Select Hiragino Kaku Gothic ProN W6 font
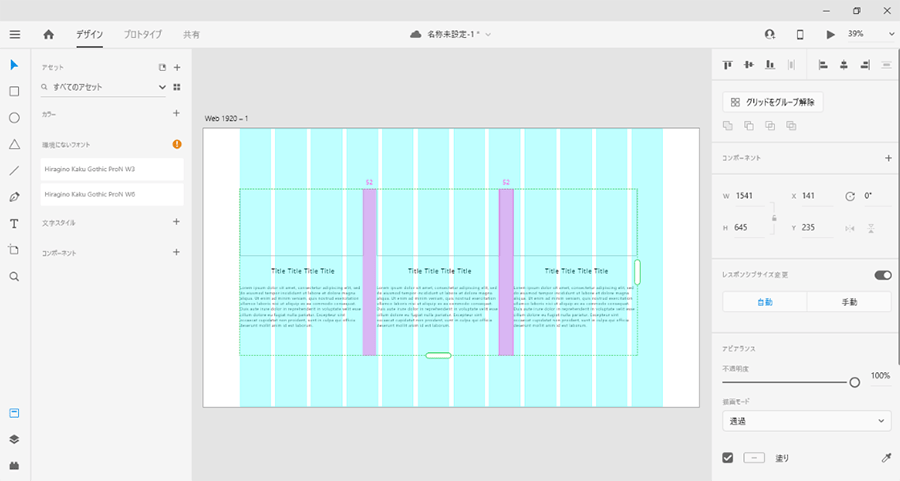 (x=112, y=195)
